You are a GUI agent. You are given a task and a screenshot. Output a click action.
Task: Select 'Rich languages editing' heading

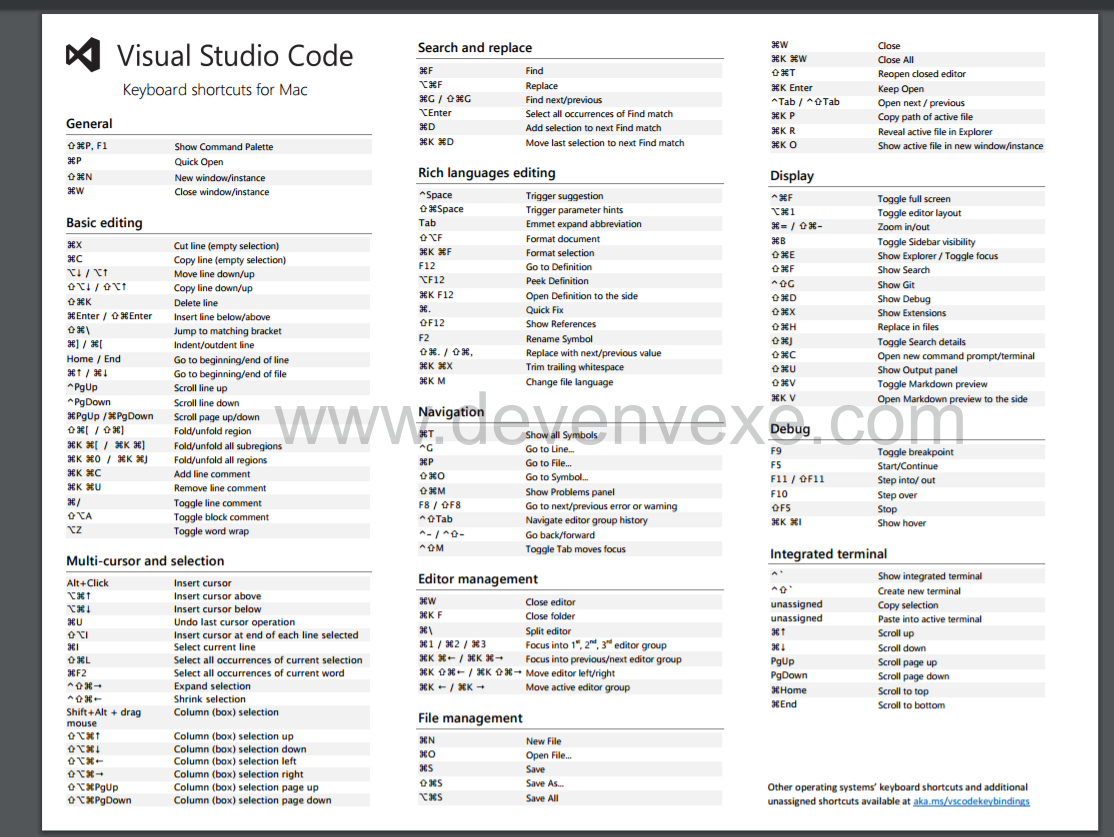pos(487,173)
